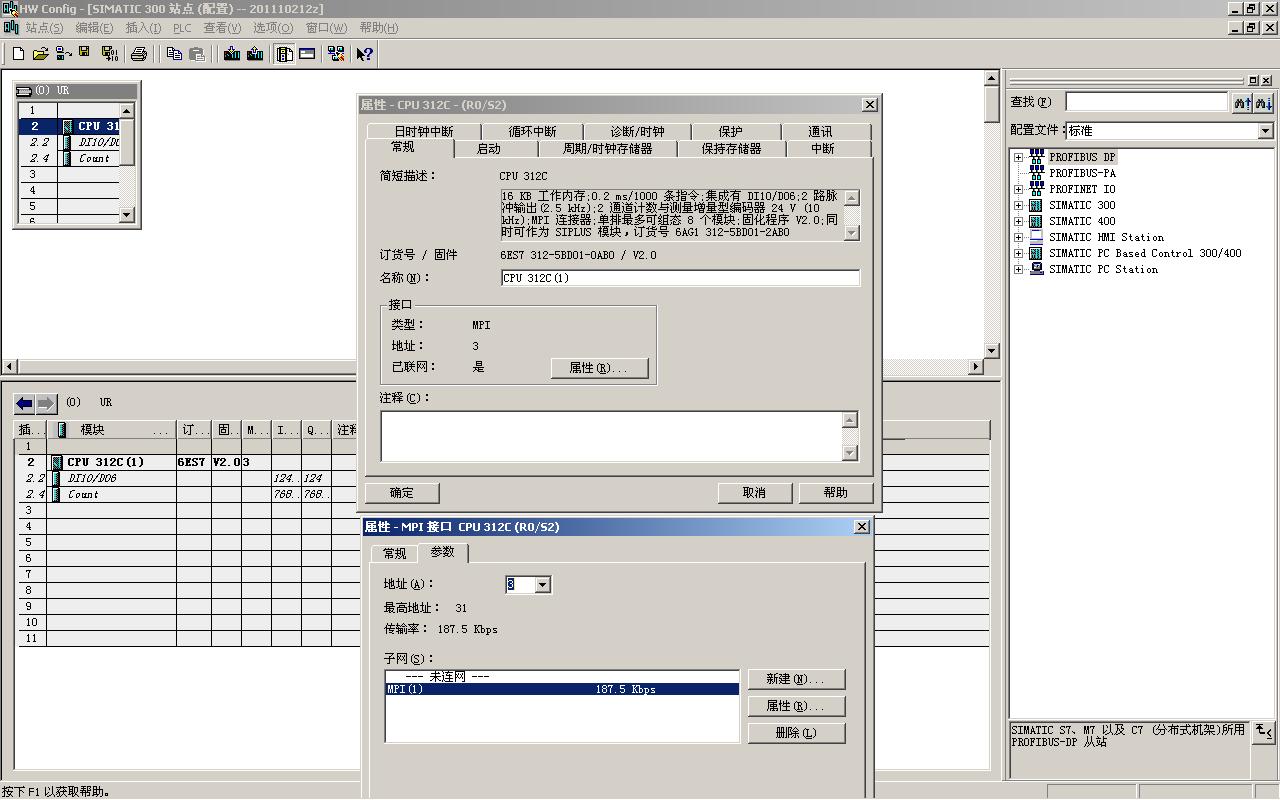Select the --- 未连网 --- subnet entry
Viewport: 1280px width, 800px height.
tap(562, 677)
